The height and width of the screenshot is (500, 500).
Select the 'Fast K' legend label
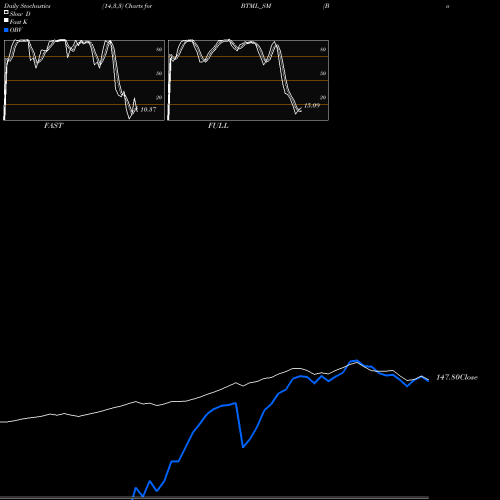click(19, 22)
